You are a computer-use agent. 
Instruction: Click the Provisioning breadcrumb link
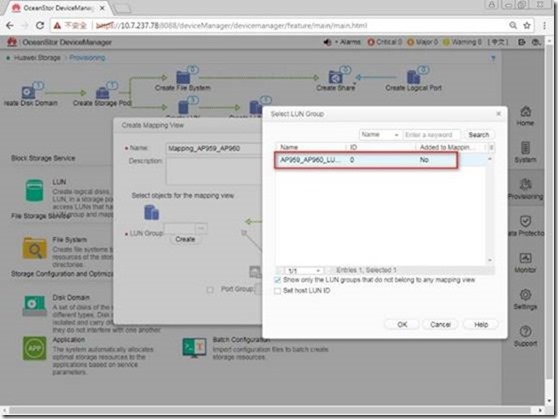pyautogui.click(x=87, y=58)
